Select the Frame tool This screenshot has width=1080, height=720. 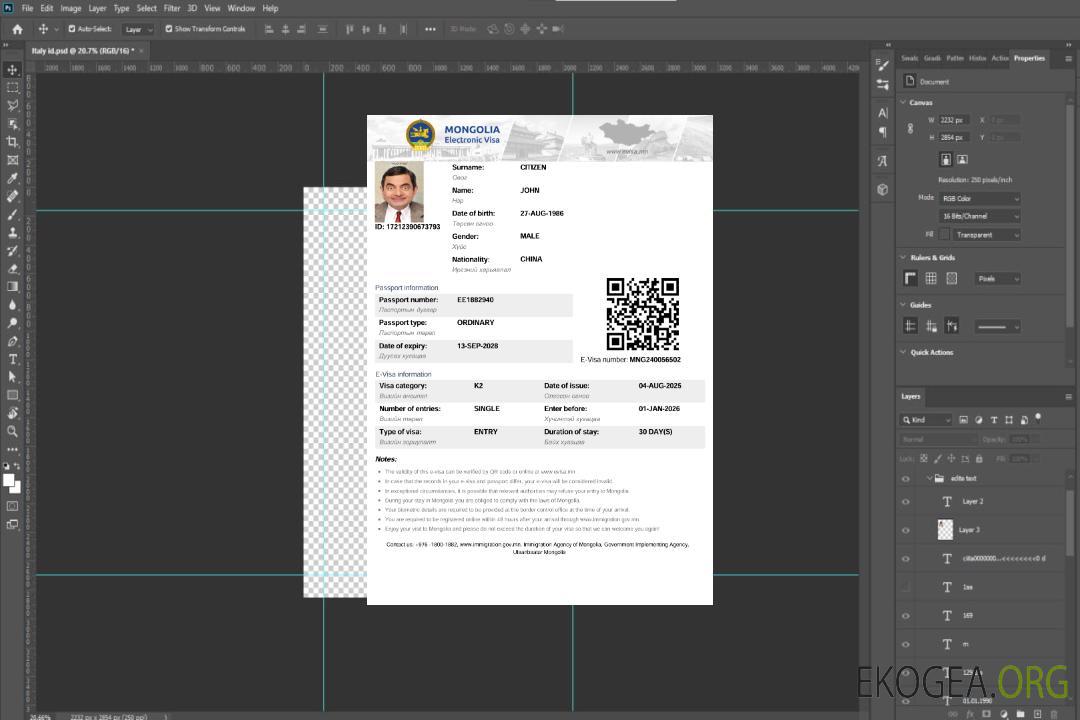coord(12,160)
